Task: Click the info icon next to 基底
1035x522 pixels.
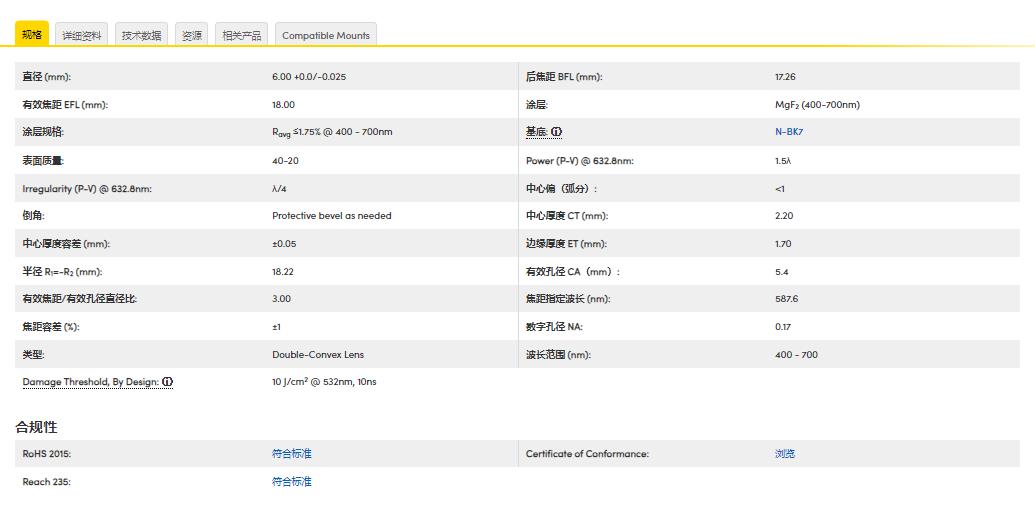Action: [557, 132]
